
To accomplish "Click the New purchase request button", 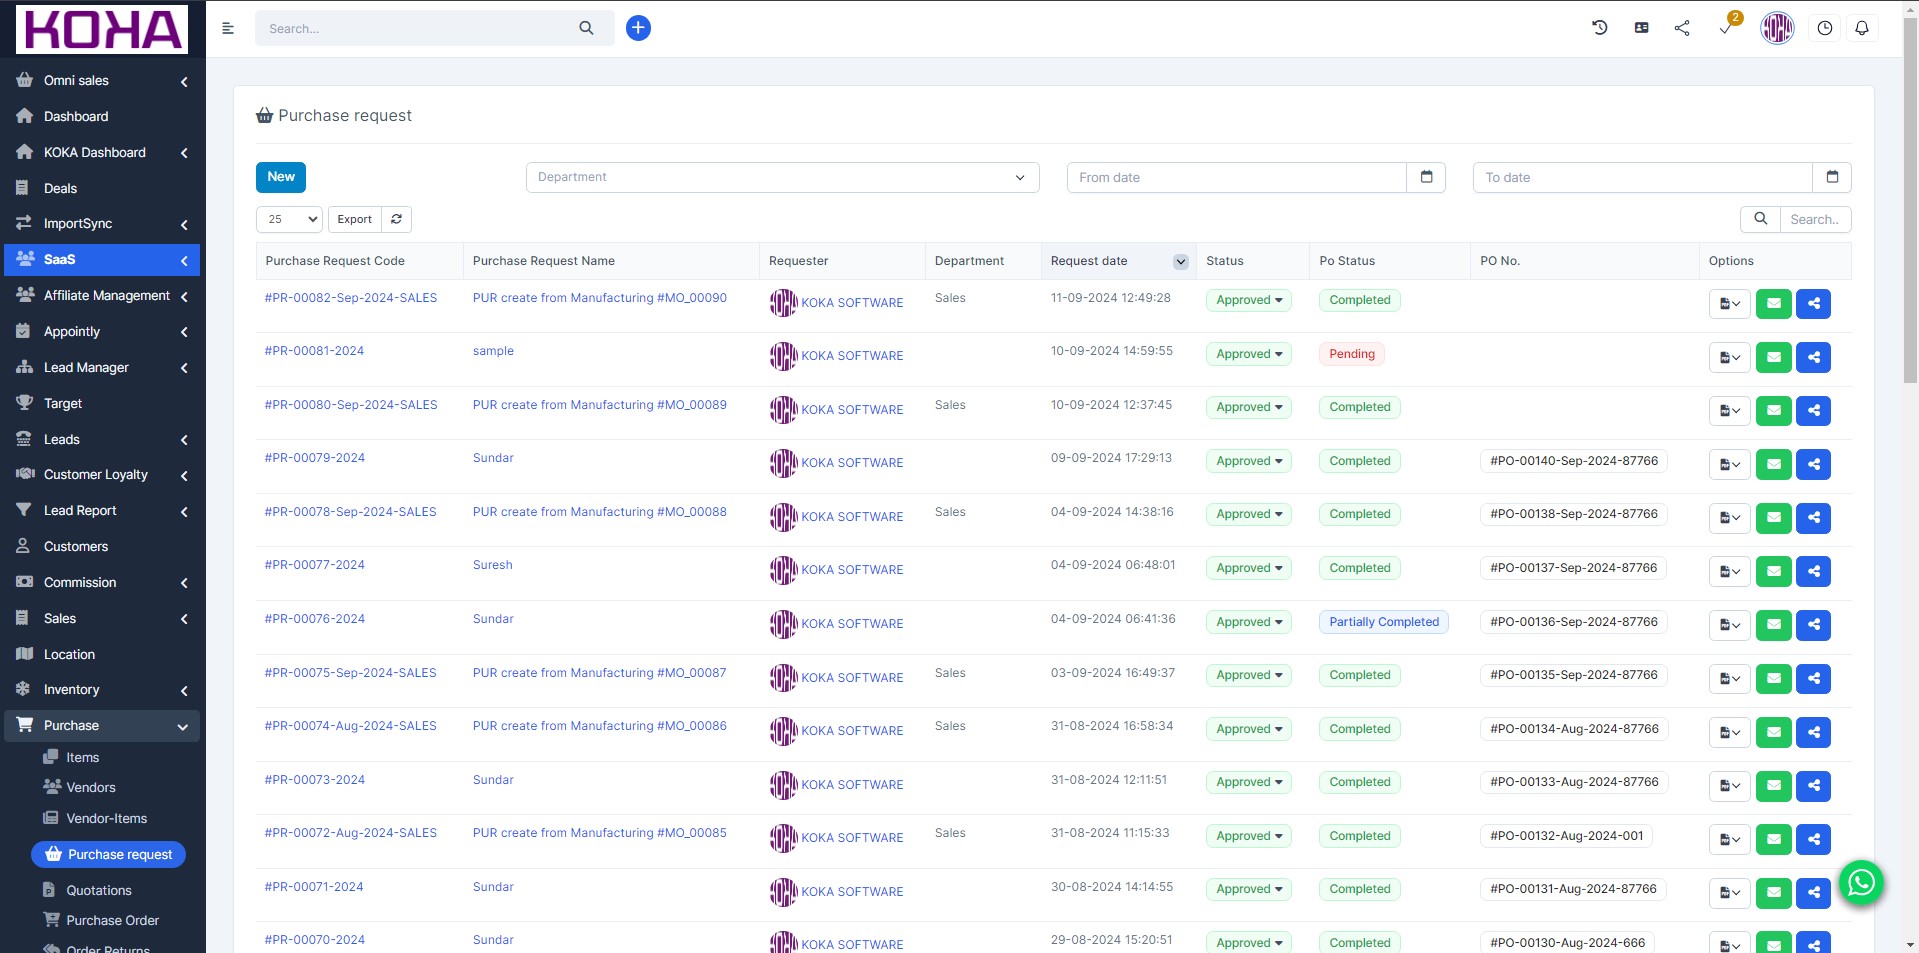I will [x=281, y=177].
